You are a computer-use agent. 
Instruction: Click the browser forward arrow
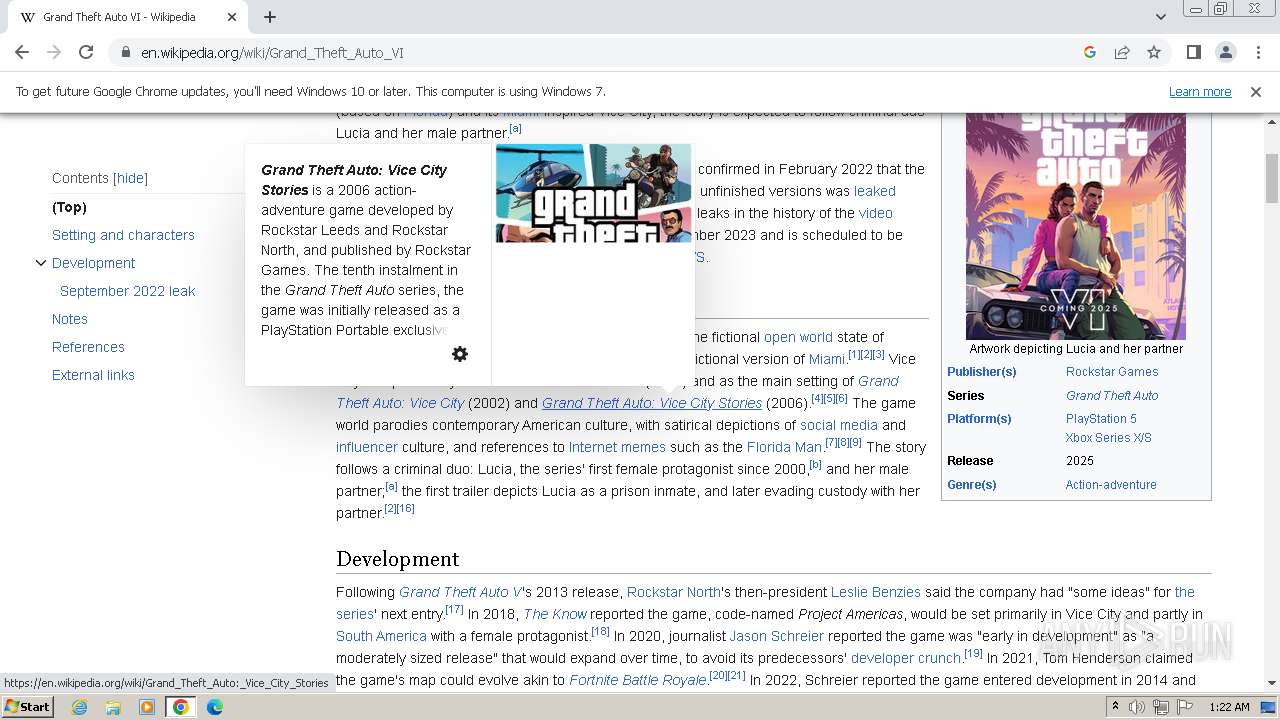tap(54, 52)
